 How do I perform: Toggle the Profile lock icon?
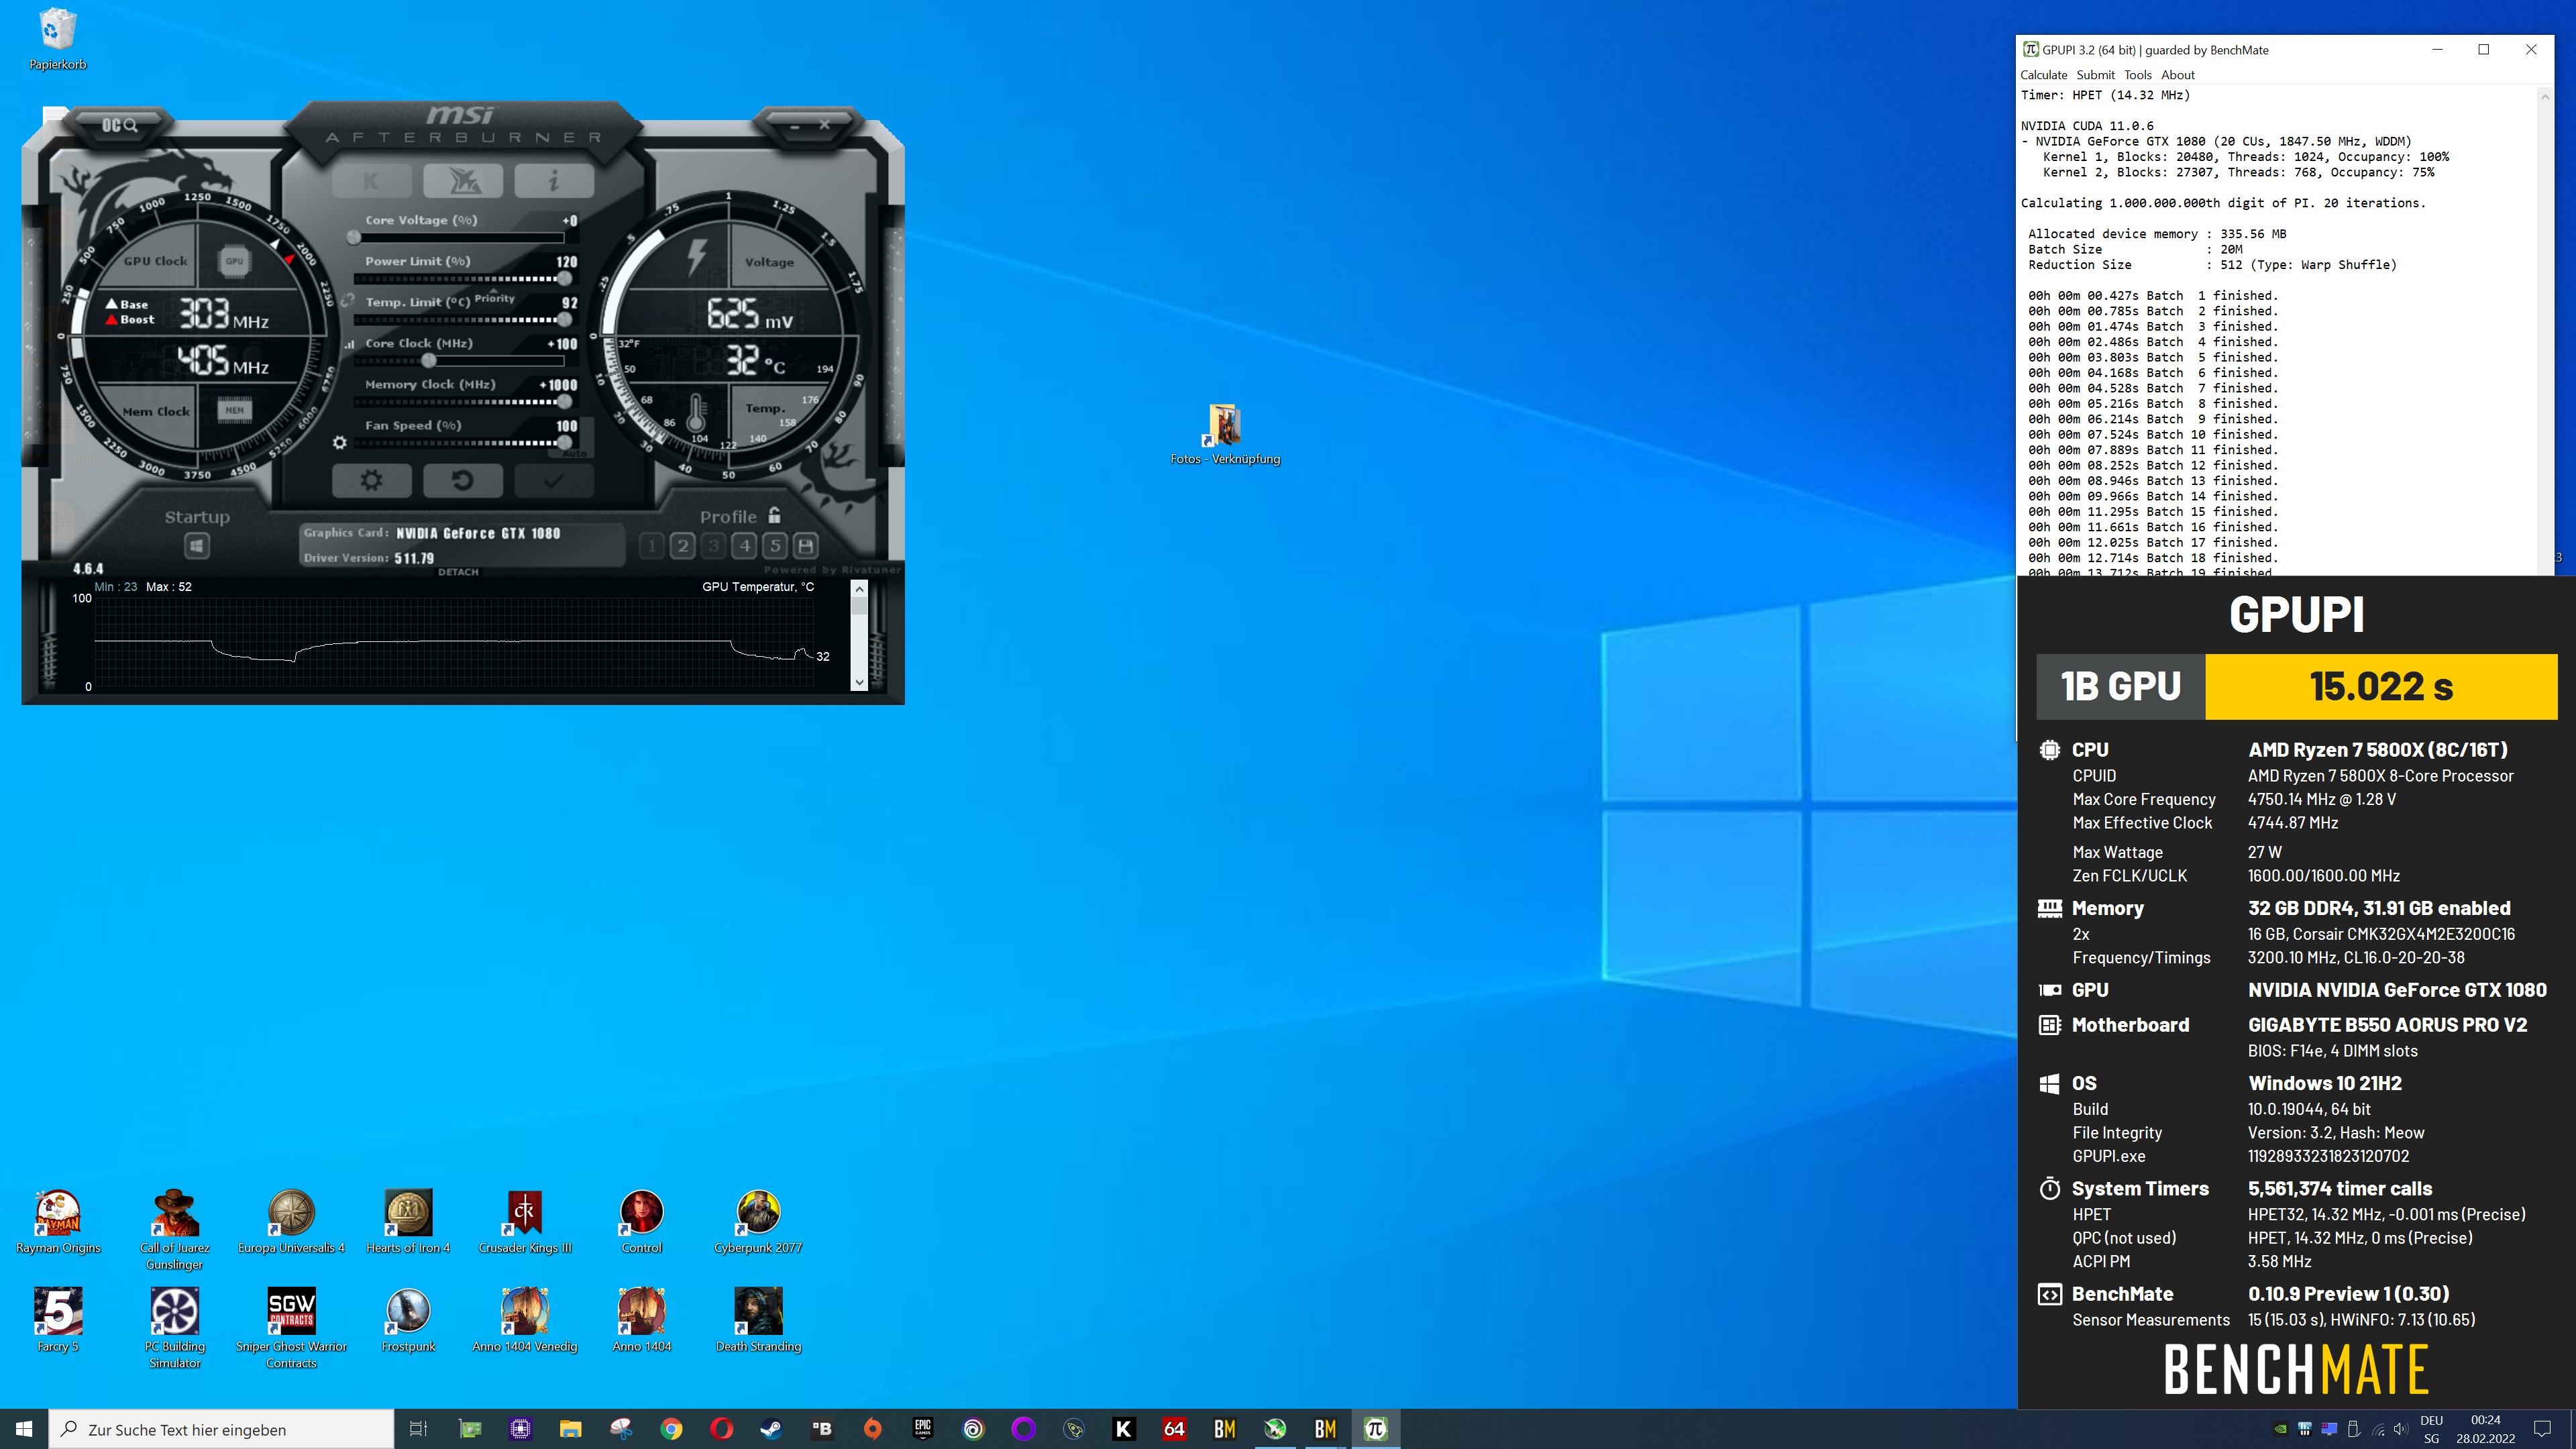point(774,515)
